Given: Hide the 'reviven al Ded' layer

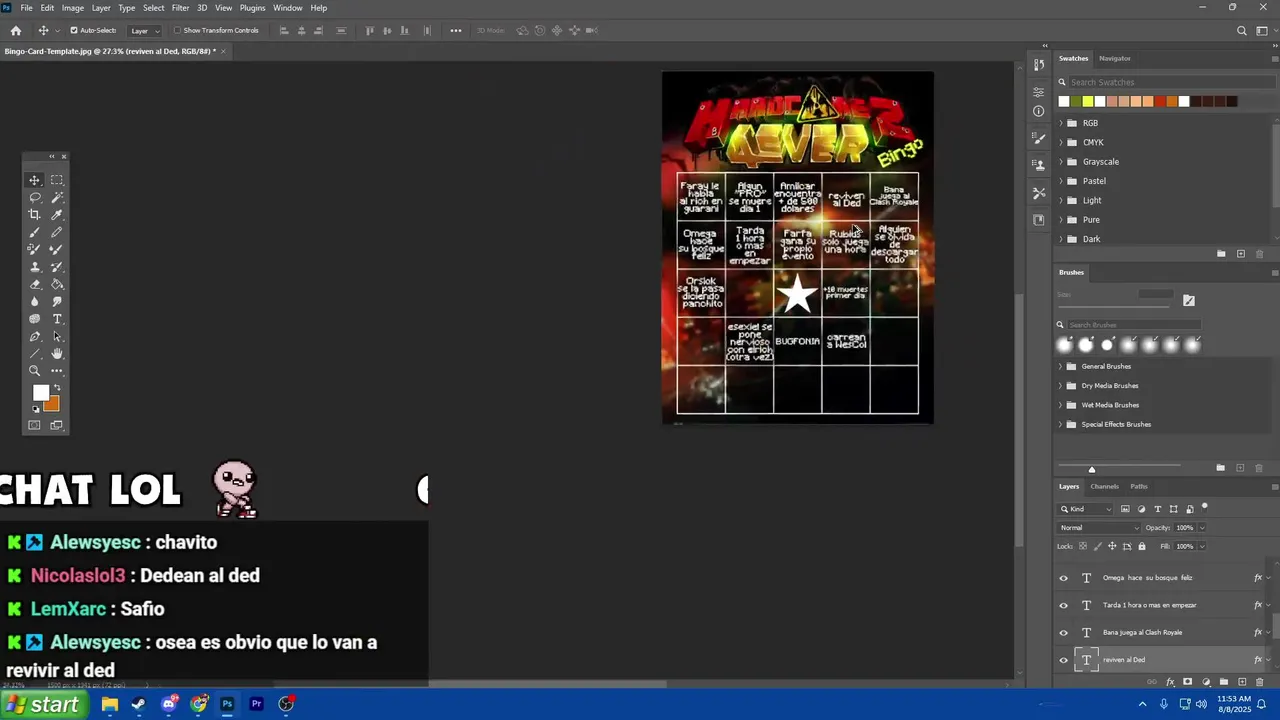Looking at the screenshot, I should (x=1063, y=660).
